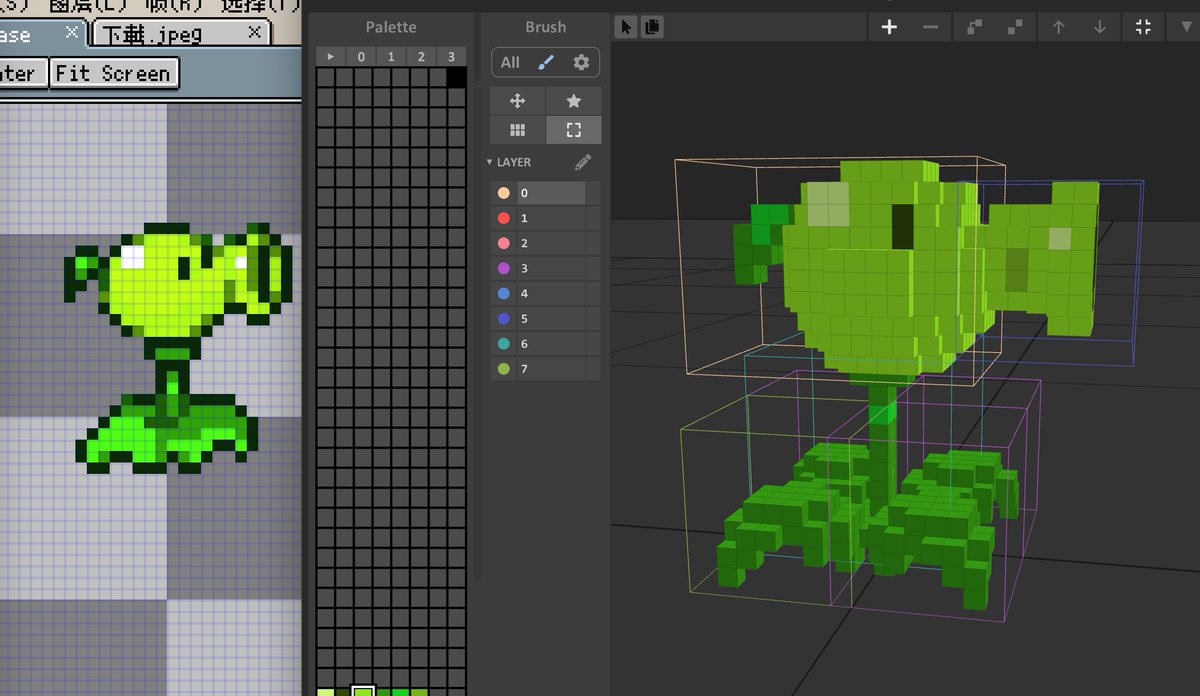
Task: Move object up with up arrow
Action: pos(1058,27)
